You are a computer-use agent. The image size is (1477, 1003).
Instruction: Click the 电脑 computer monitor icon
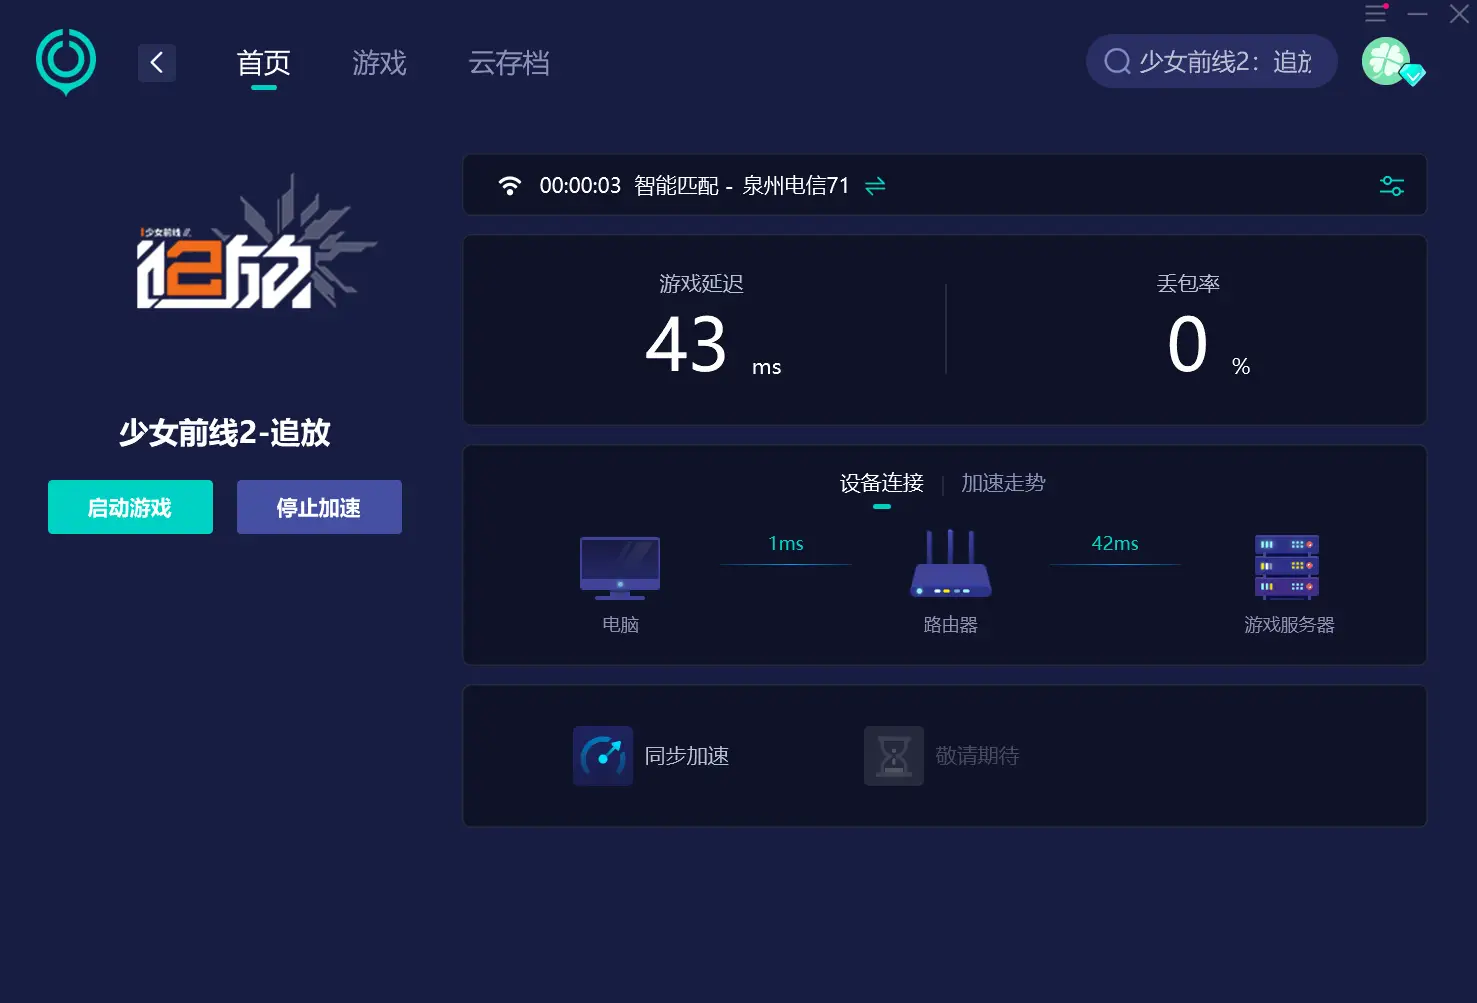620,568
